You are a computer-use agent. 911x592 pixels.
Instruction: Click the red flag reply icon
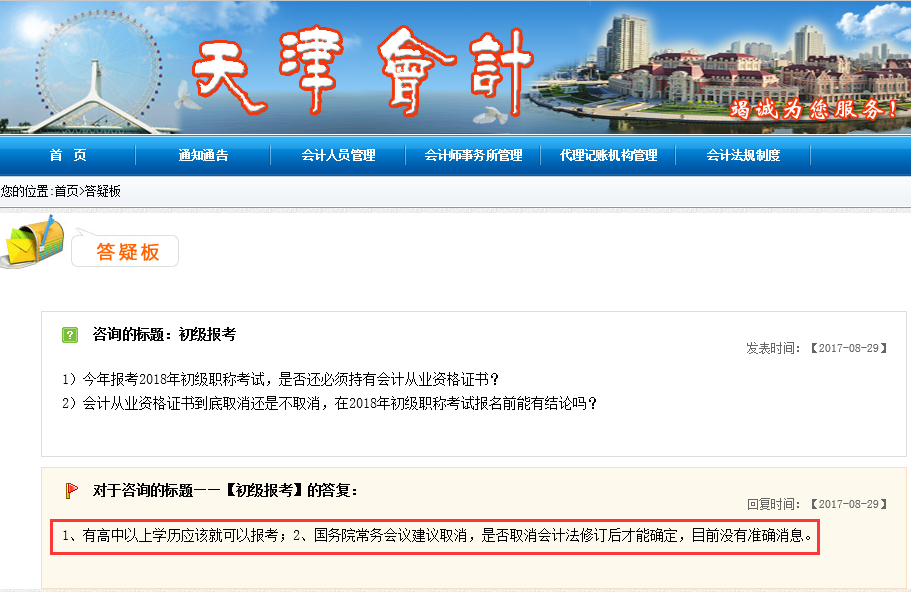71,491
